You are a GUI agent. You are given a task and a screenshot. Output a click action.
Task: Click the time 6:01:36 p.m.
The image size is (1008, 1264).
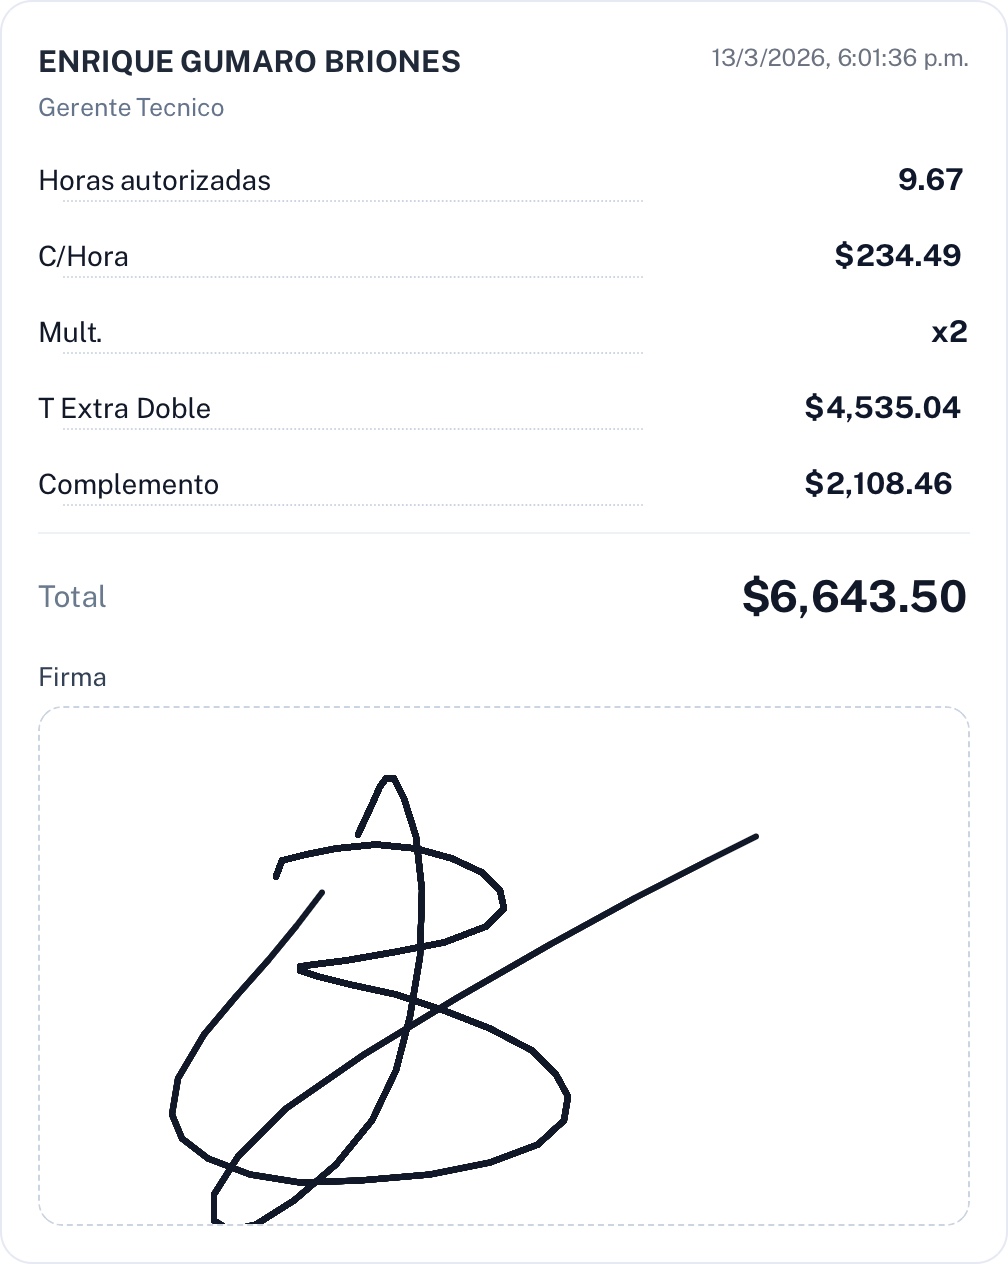(903, 58)
